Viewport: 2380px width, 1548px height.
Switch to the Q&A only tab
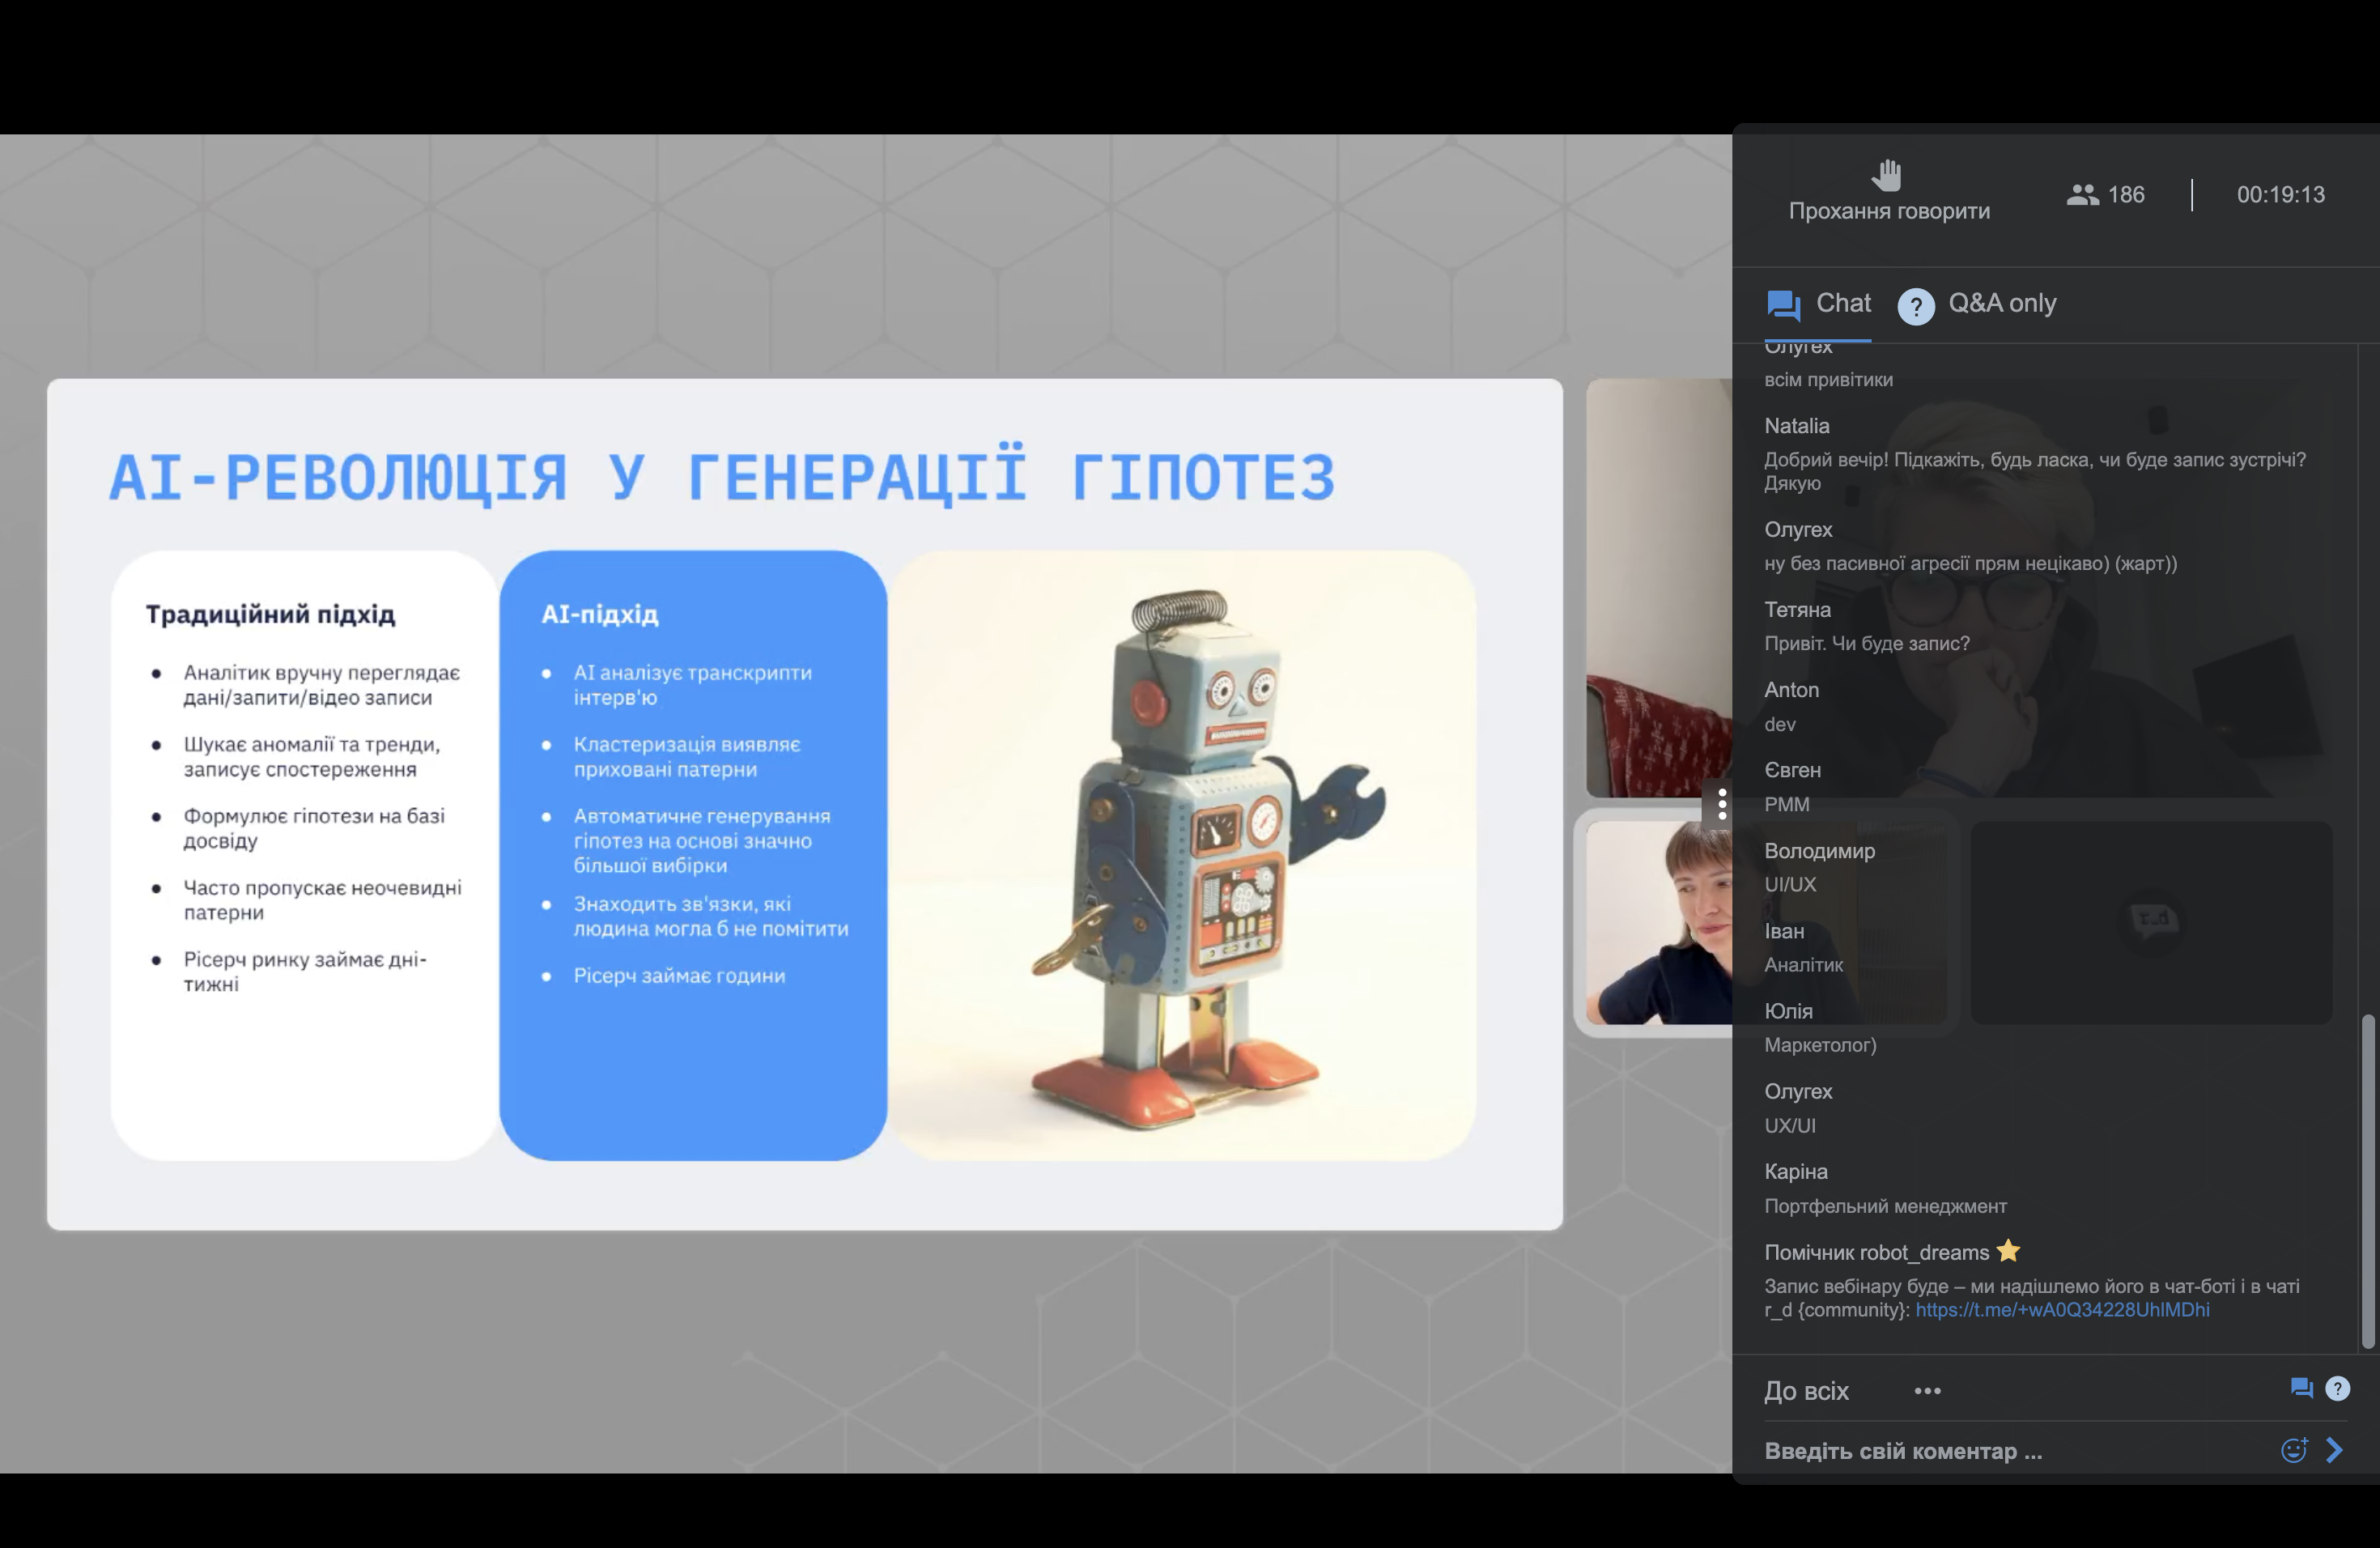[x=2001, y=304]
